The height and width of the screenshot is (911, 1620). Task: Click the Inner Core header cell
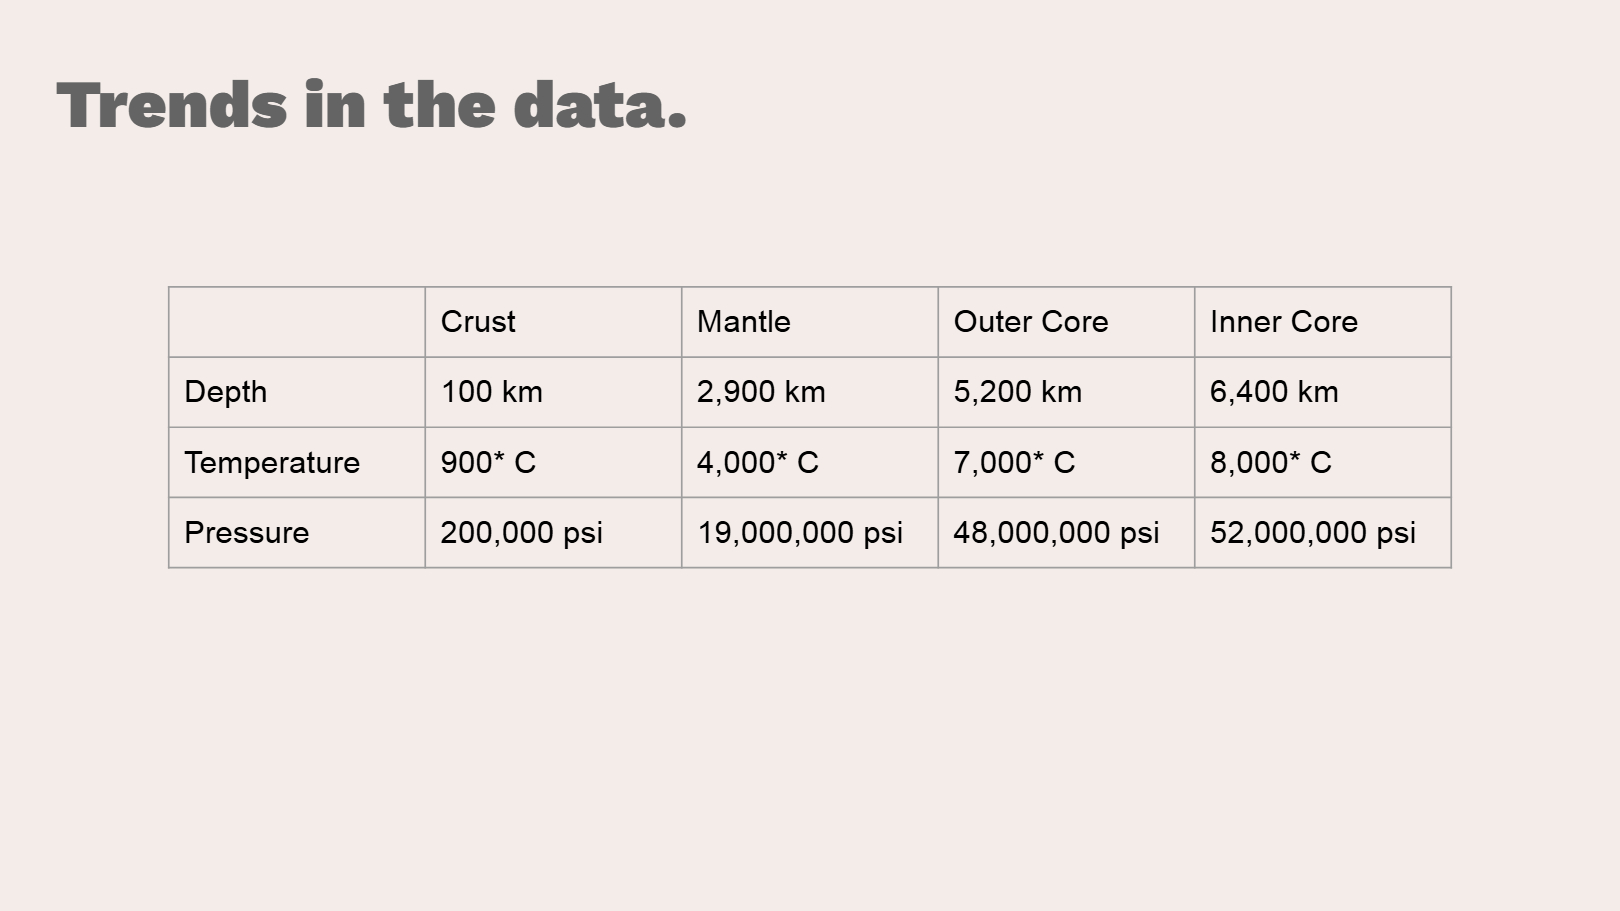(x=1322, y=322)
